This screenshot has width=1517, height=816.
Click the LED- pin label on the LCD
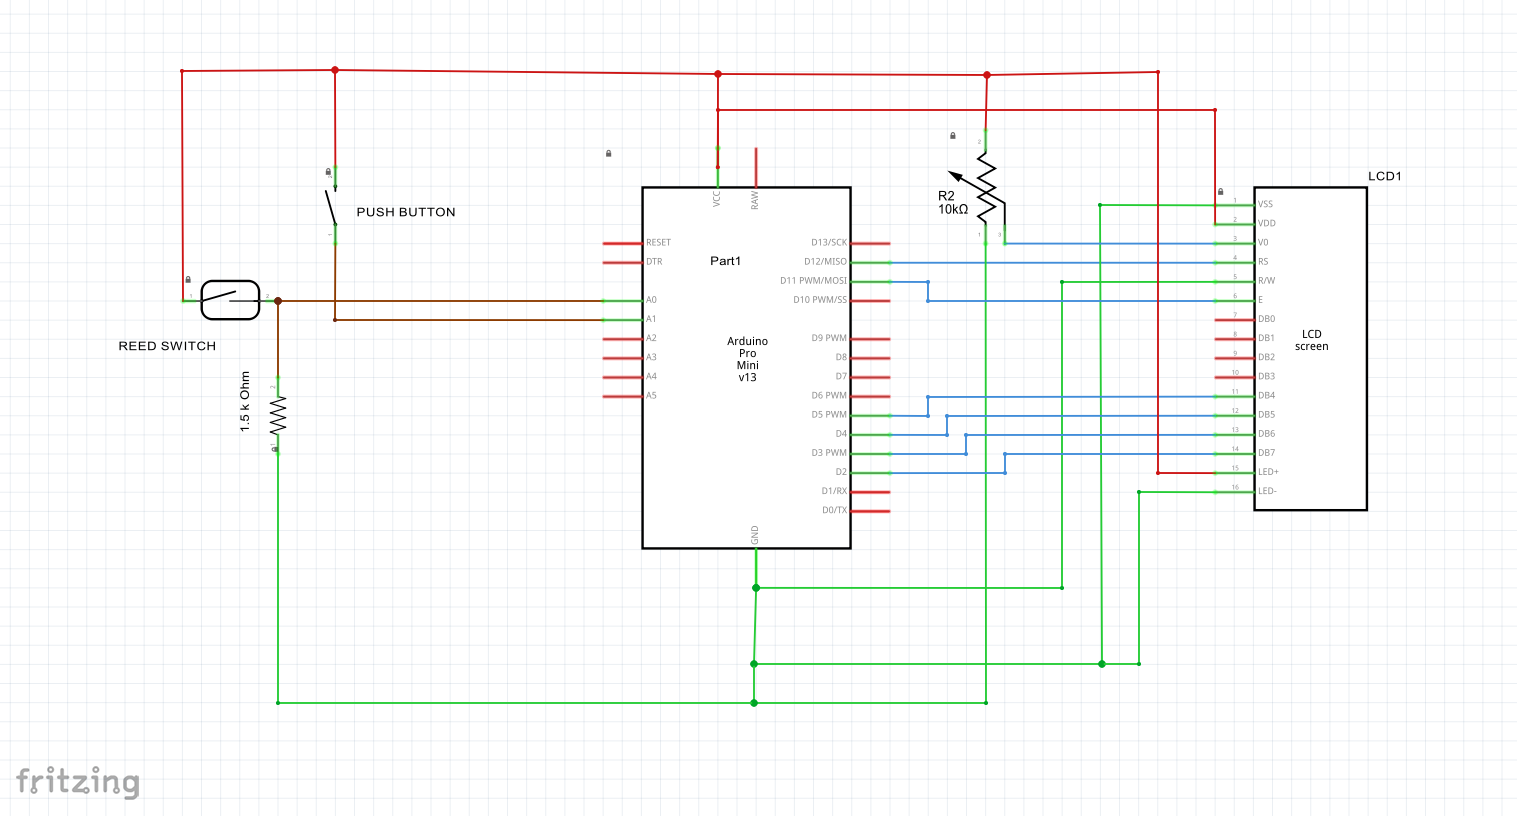(1267, 491)
